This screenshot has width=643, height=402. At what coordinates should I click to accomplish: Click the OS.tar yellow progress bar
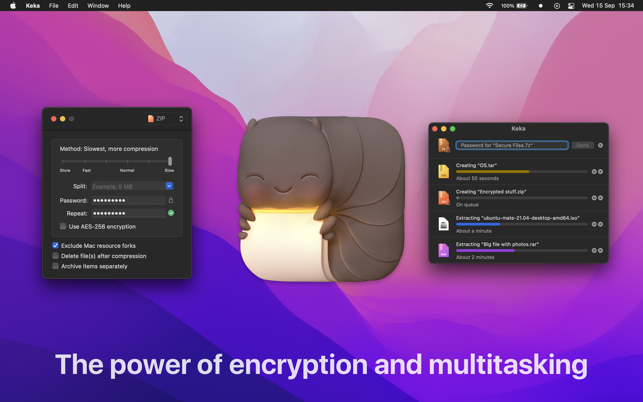click(522, 171)
